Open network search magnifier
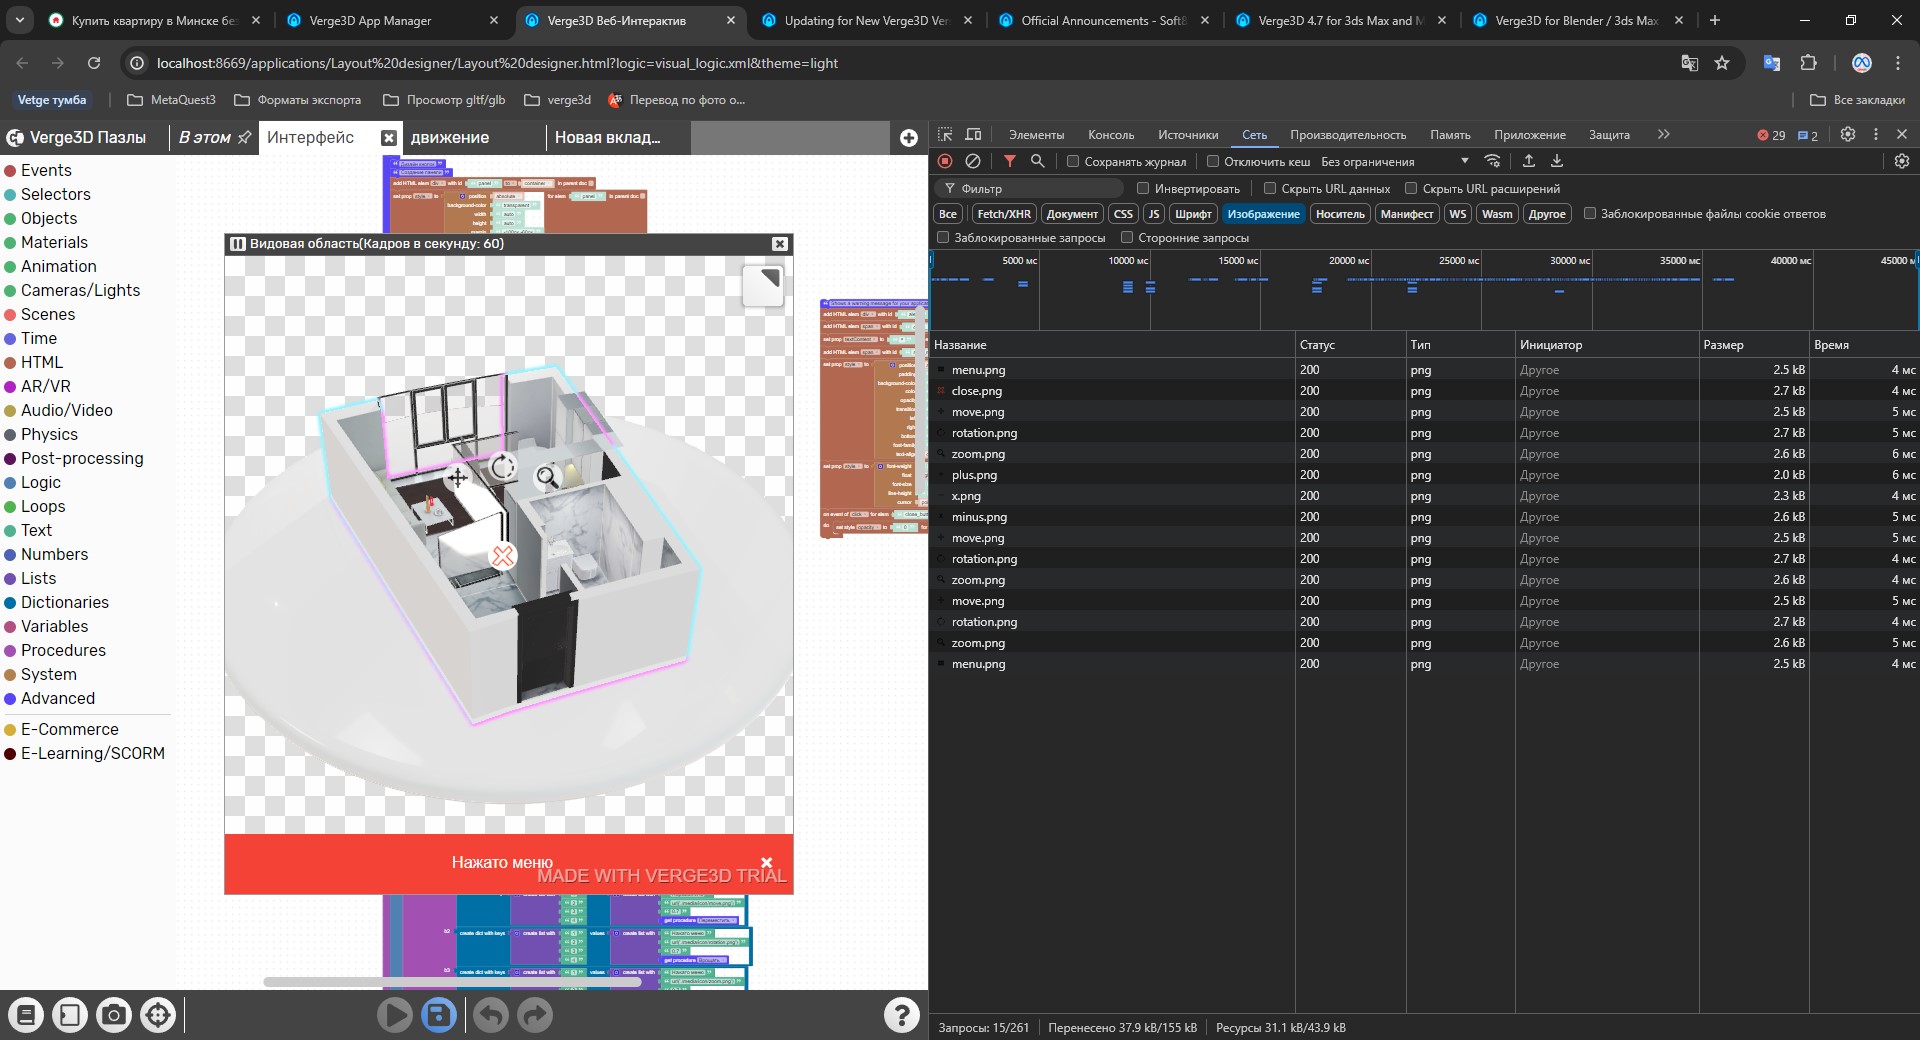 (1038, 161)
